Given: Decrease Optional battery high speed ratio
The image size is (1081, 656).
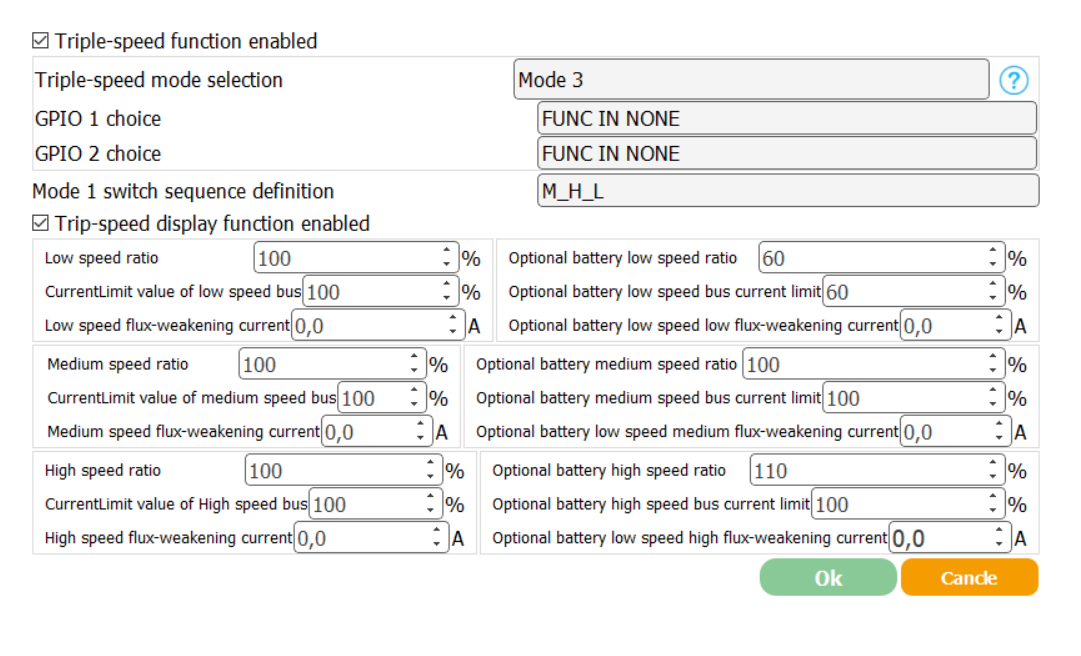Looking at the screenshot, I should (993, 477).
